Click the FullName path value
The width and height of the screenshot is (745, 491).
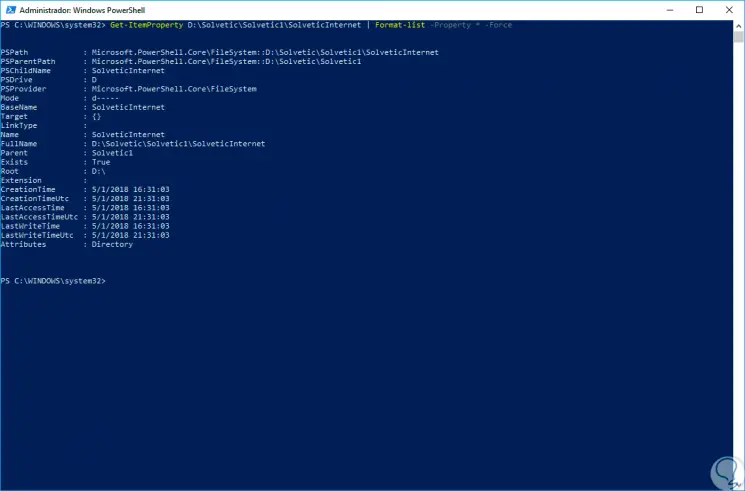(x=178, y=144)
